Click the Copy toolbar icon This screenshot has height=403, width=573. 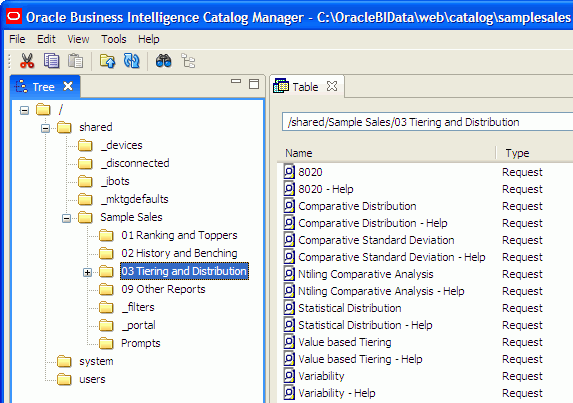tap(52, 61)
